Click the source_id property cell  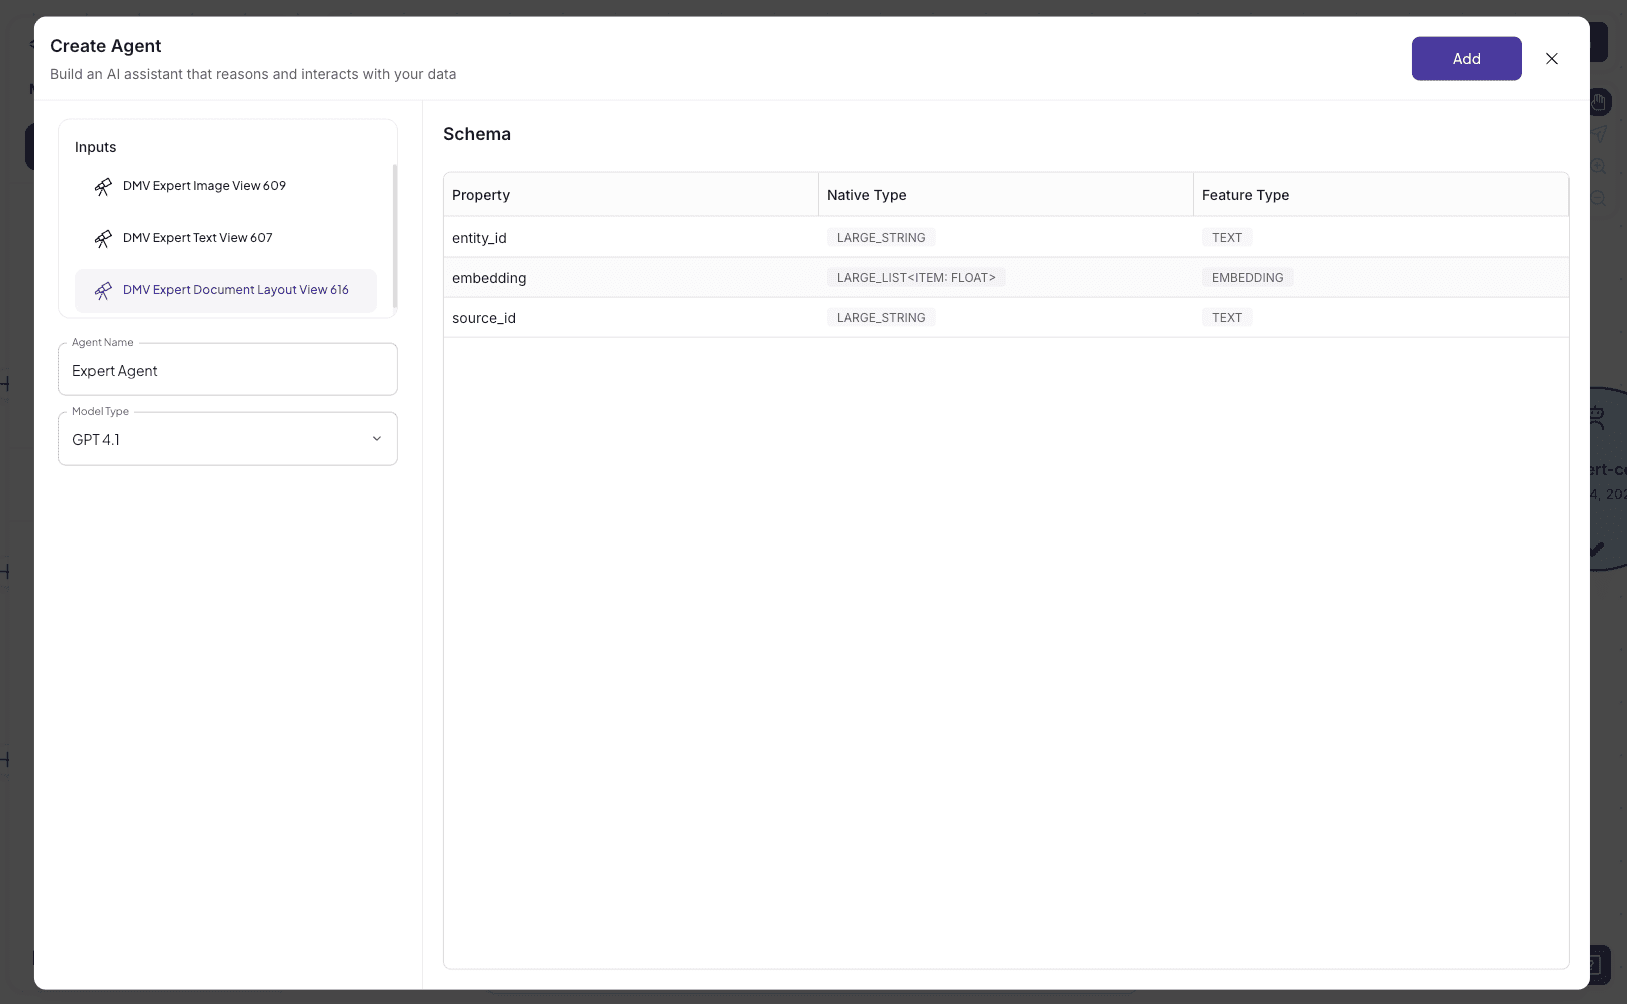[x=631, y=318]
